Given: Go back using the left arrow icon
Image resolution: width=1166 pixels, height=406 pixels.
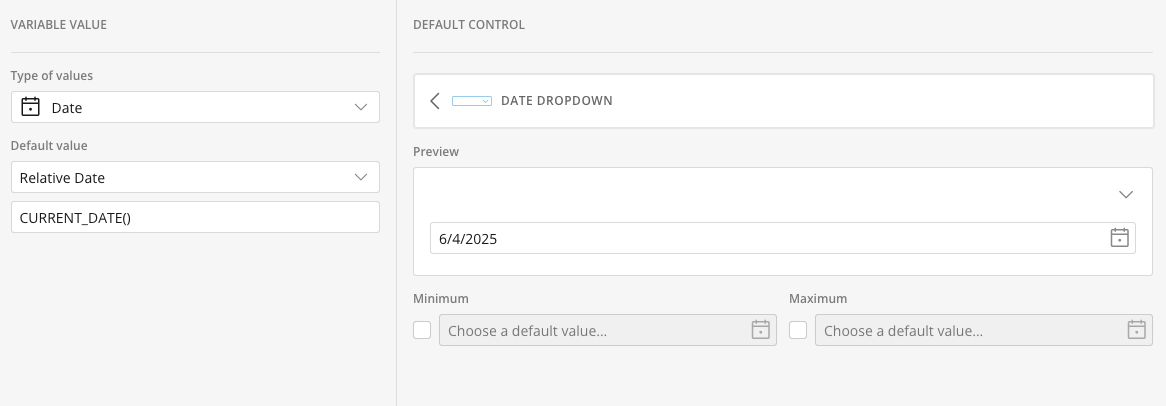Looking at the screenshot, I should [x=435, y=100].
